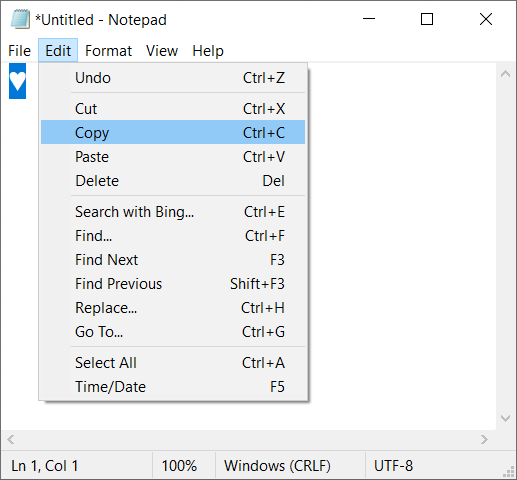This screenshot has height=480, width=517.
Task: Open the File menu in menu bar
Action: click(x=19, y=51)
